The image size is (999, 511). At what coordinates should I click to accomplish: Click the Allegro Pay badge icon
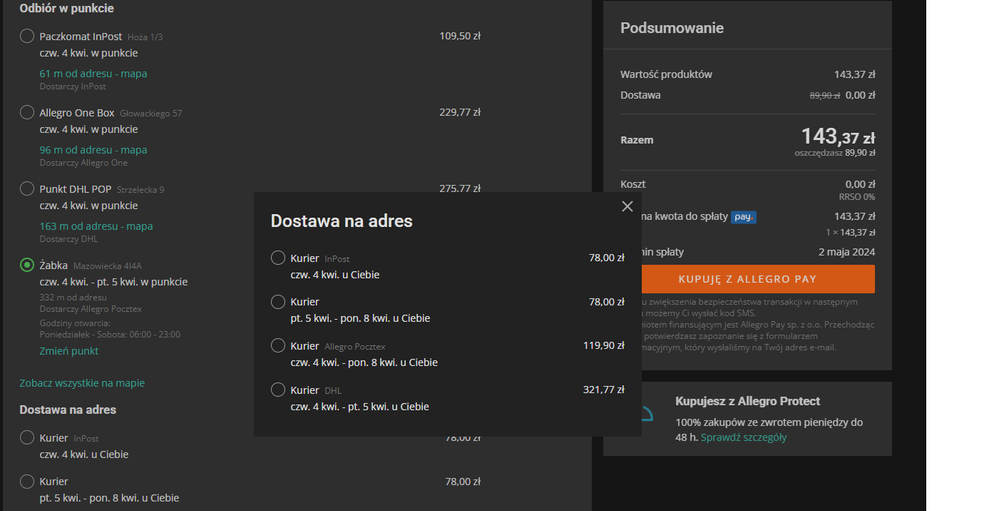coord(744,217)
